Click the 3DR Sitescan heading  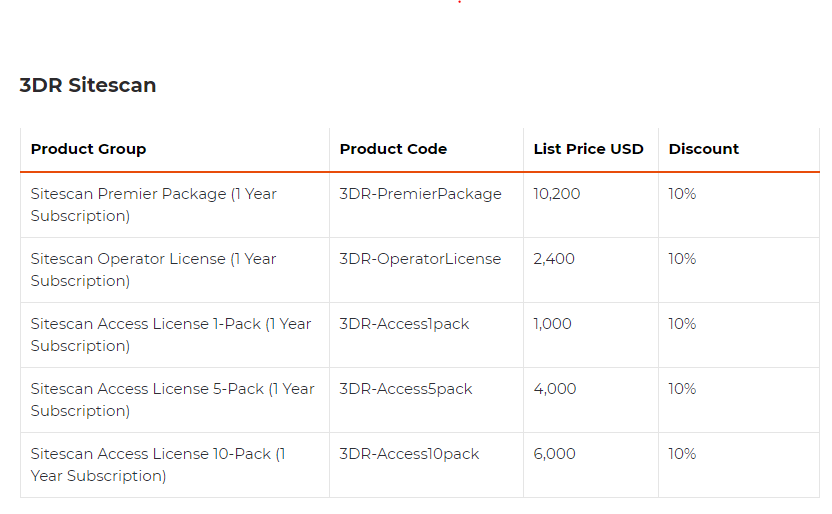[88, 85]
